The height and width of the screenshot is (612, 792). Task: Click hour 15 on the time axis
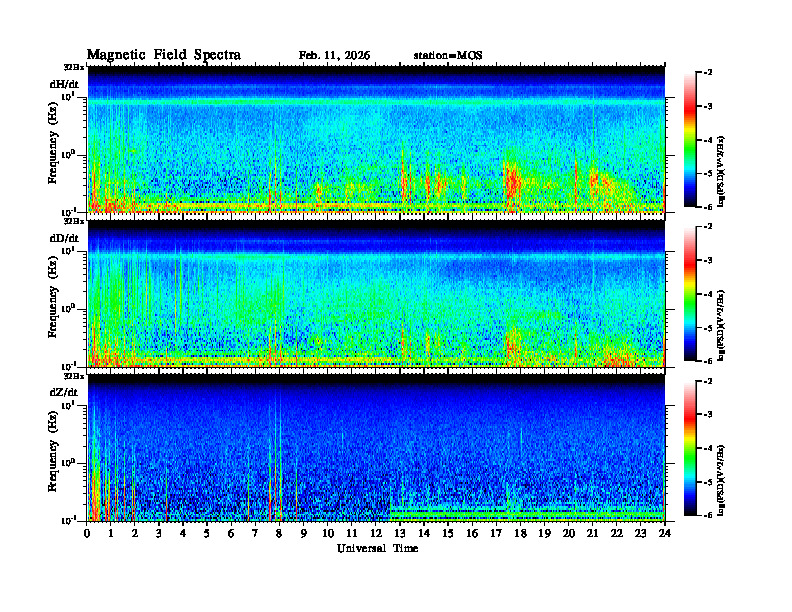click(448, 533)
